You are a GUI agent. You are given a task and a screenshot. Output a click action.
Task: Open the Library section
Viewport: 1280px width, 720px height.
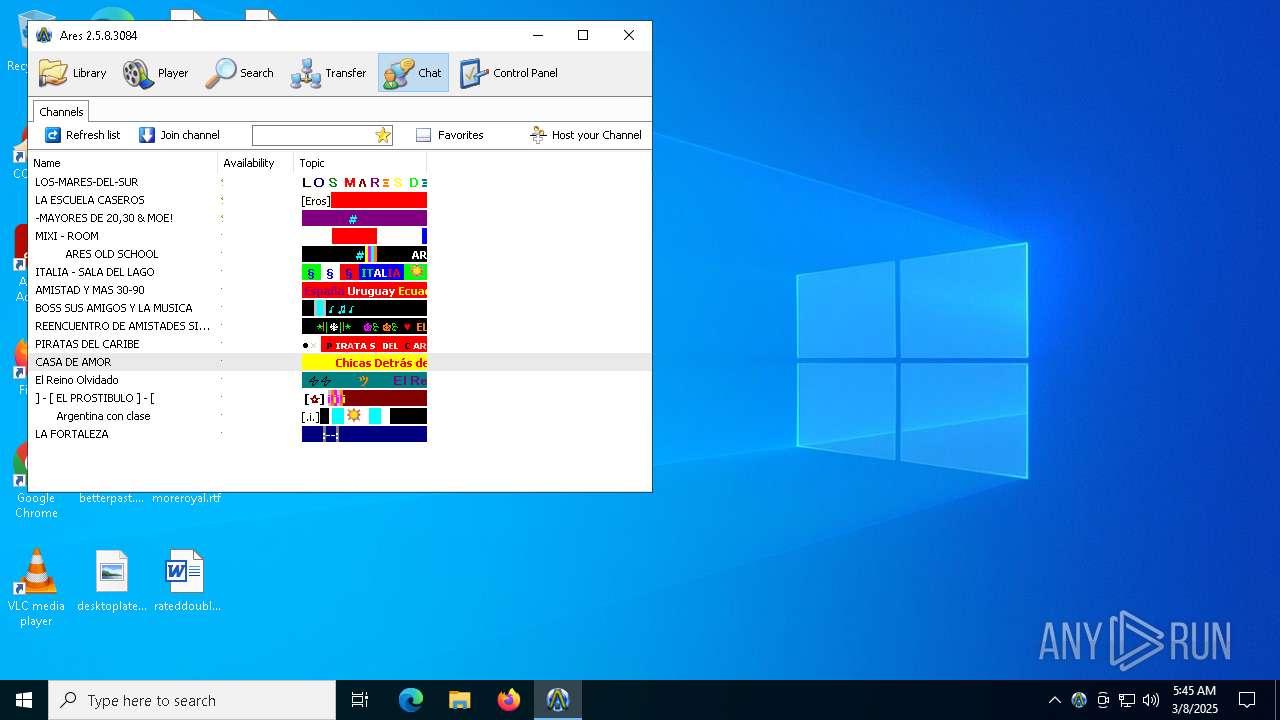point(72,73)
